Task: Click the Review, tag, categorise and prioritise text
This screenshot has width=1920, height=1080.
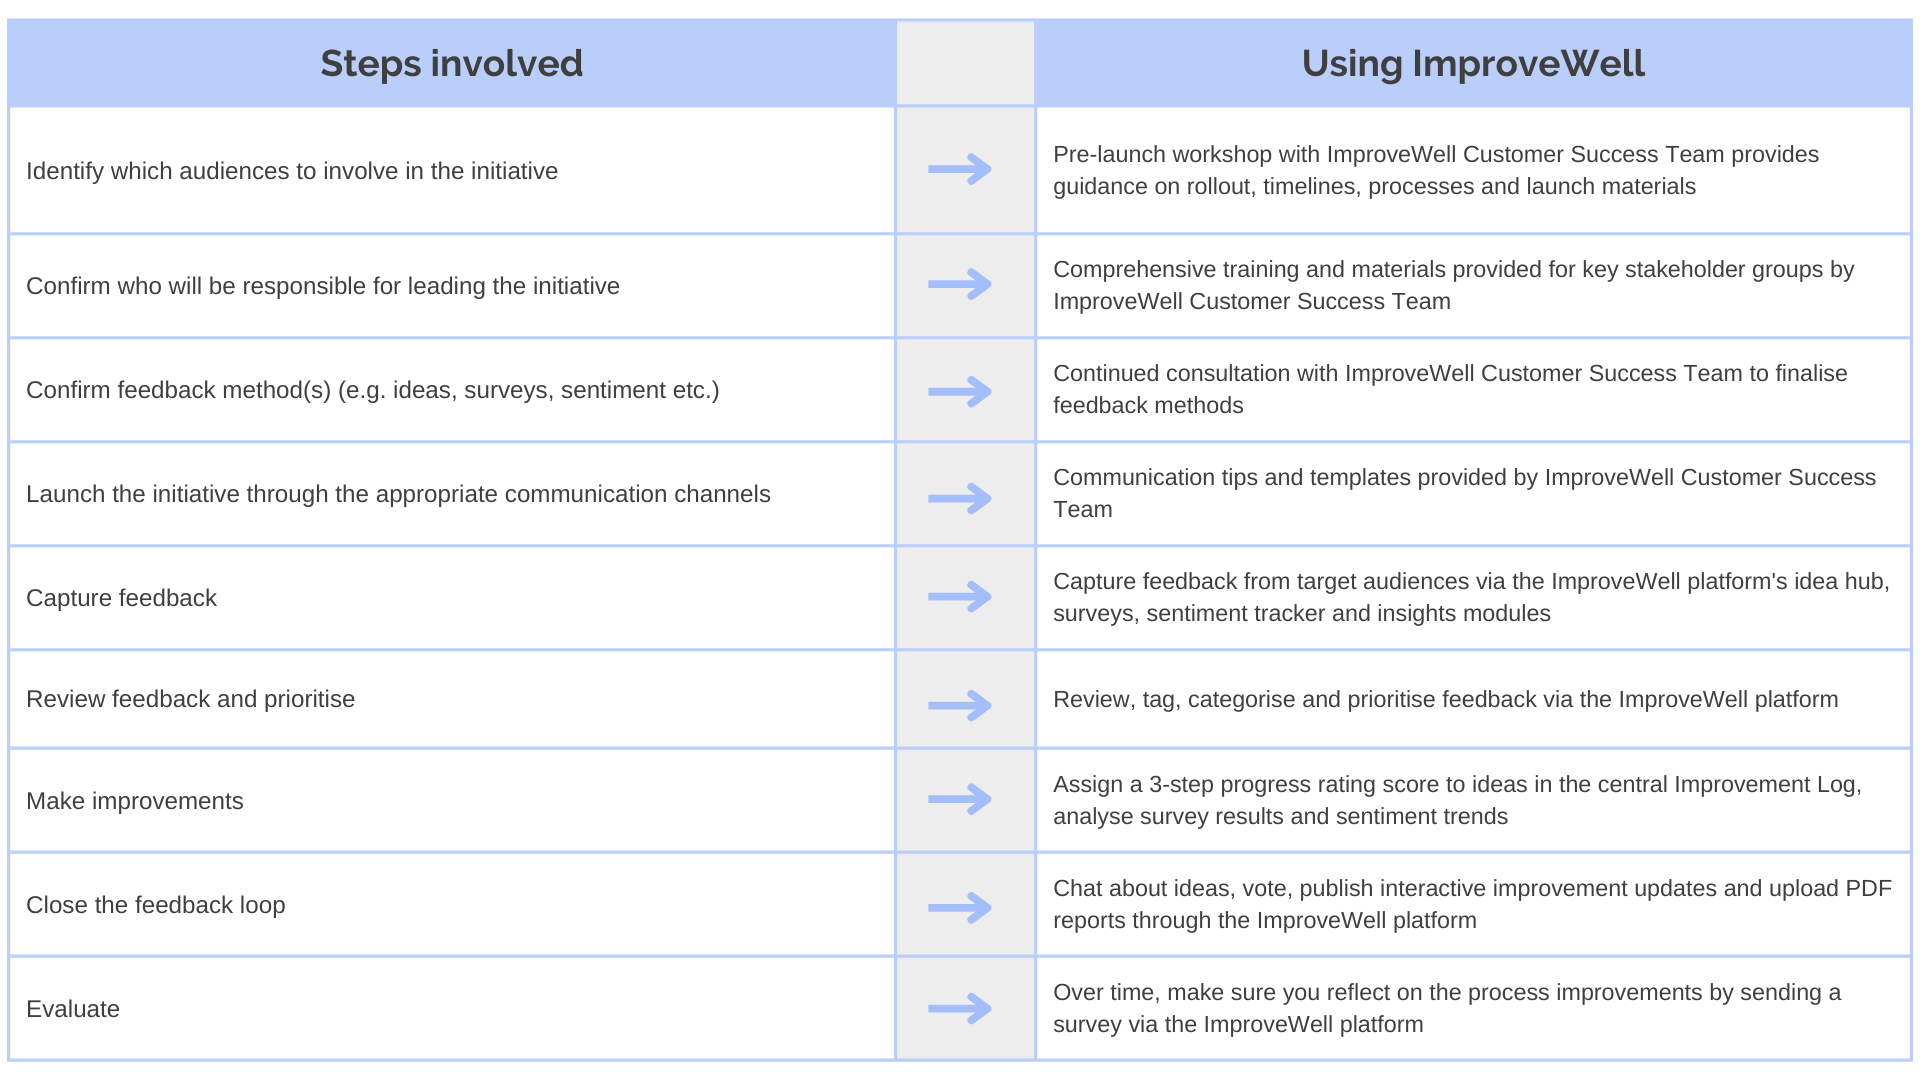Action: 1445,699
